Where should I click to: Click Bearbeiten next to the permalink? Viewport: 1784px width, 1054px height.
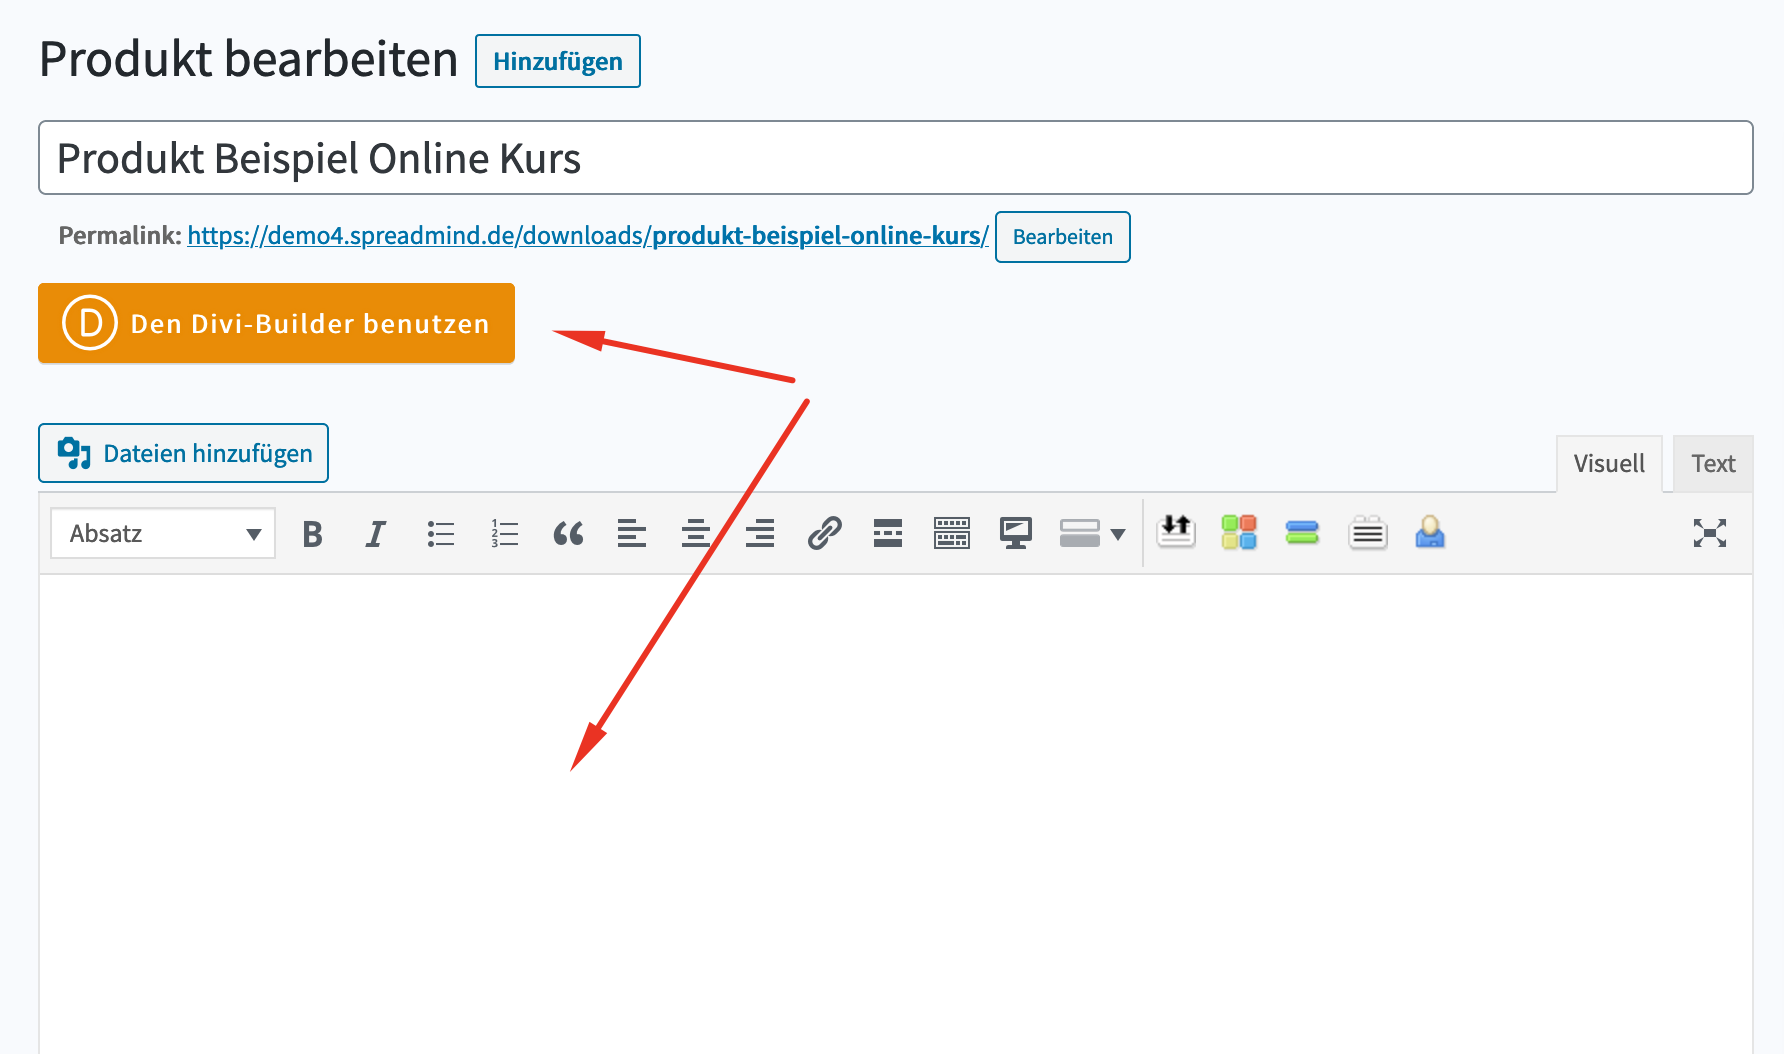pyautogui.click(x=1063, y=237)
